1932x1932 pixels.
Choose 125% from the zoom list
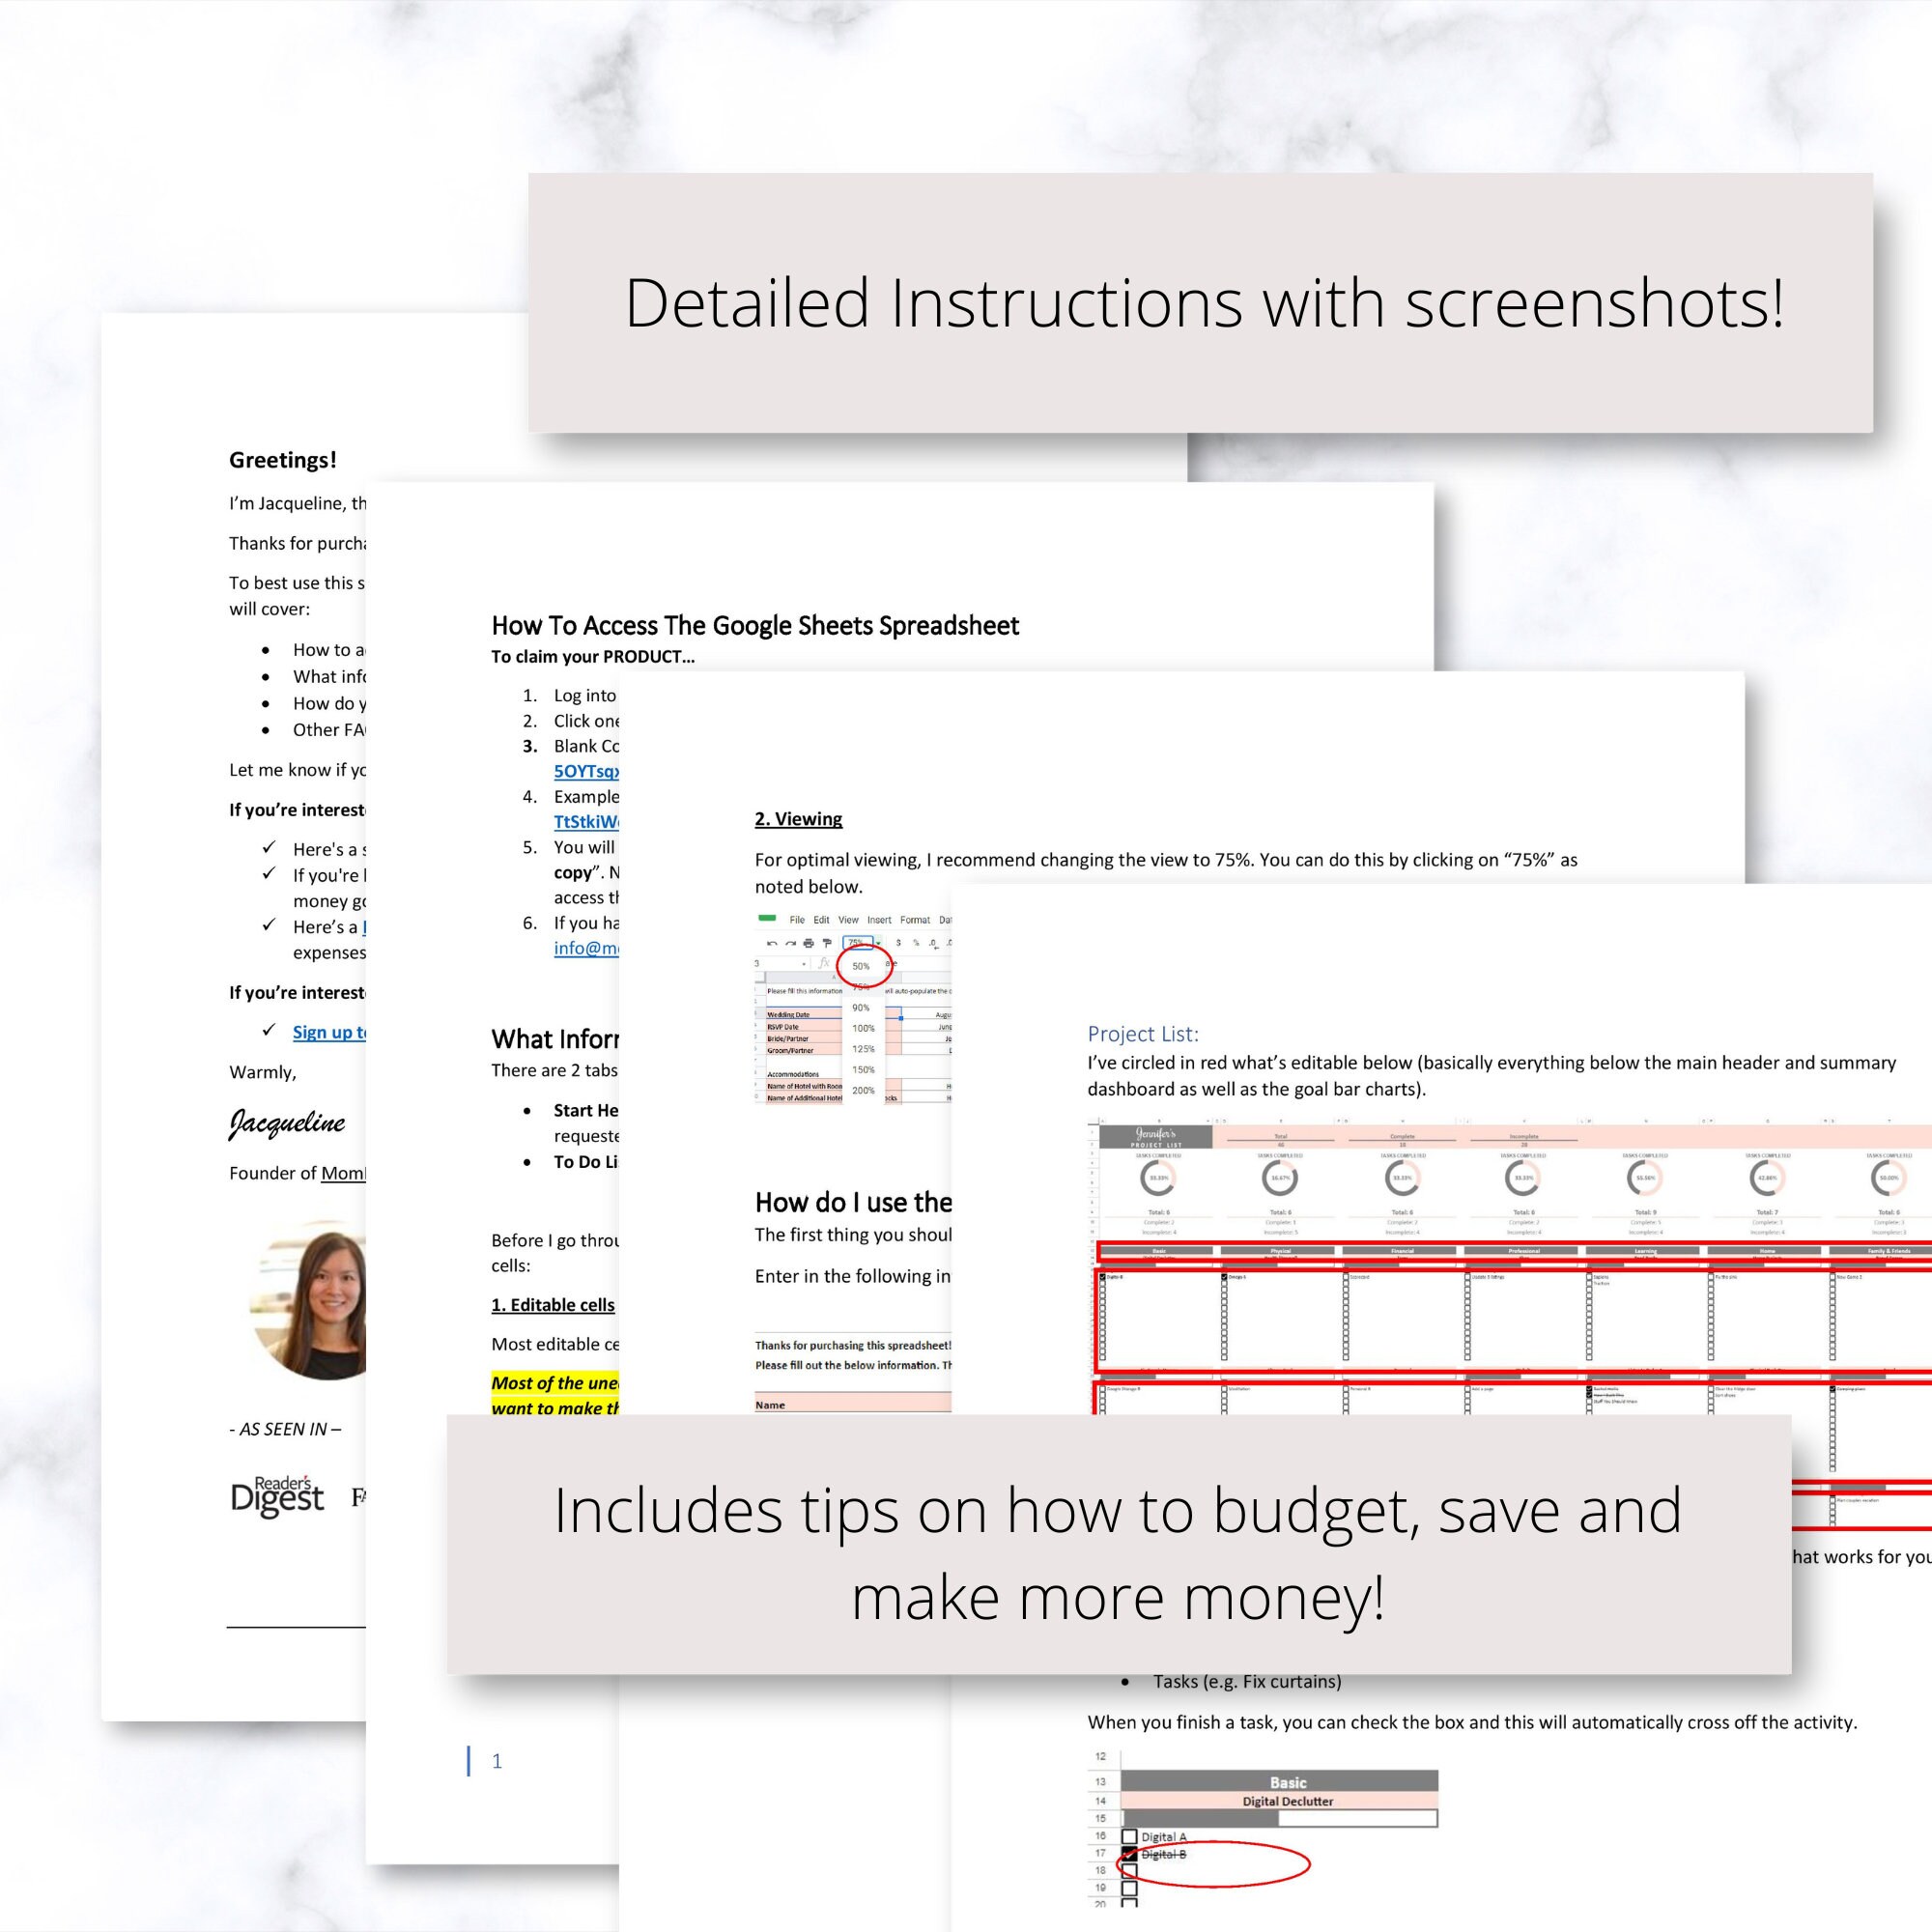(x=864, y=1049)
